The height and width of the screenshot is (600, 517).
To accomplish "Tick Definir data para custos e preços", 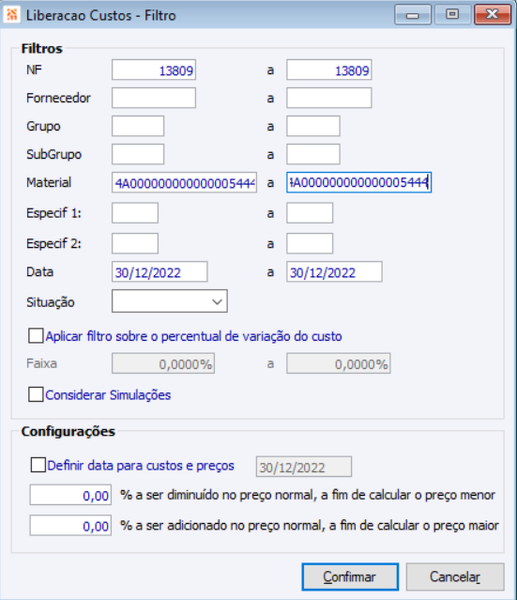I will click(x=38, y=465).
